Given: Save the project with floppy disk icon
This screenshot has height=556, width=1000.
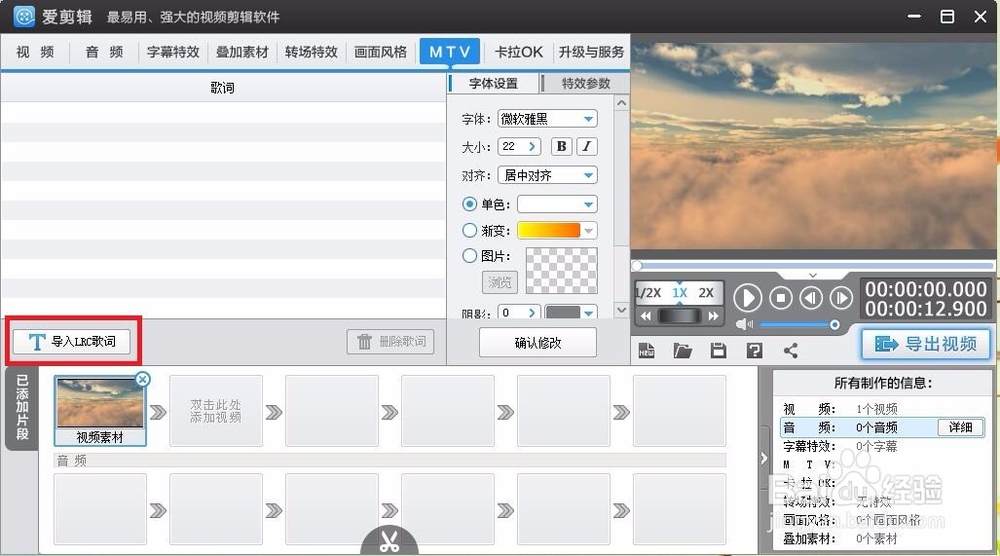Looking at the screenshot, I should tap(718, 350).
